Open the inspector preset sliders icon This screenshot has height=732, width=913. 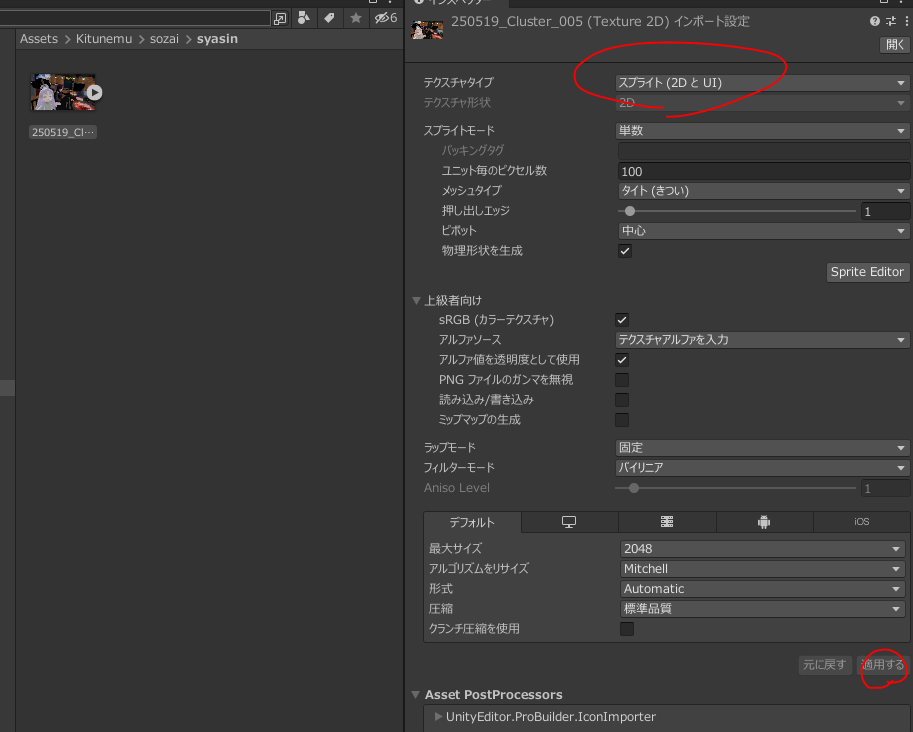890,21
